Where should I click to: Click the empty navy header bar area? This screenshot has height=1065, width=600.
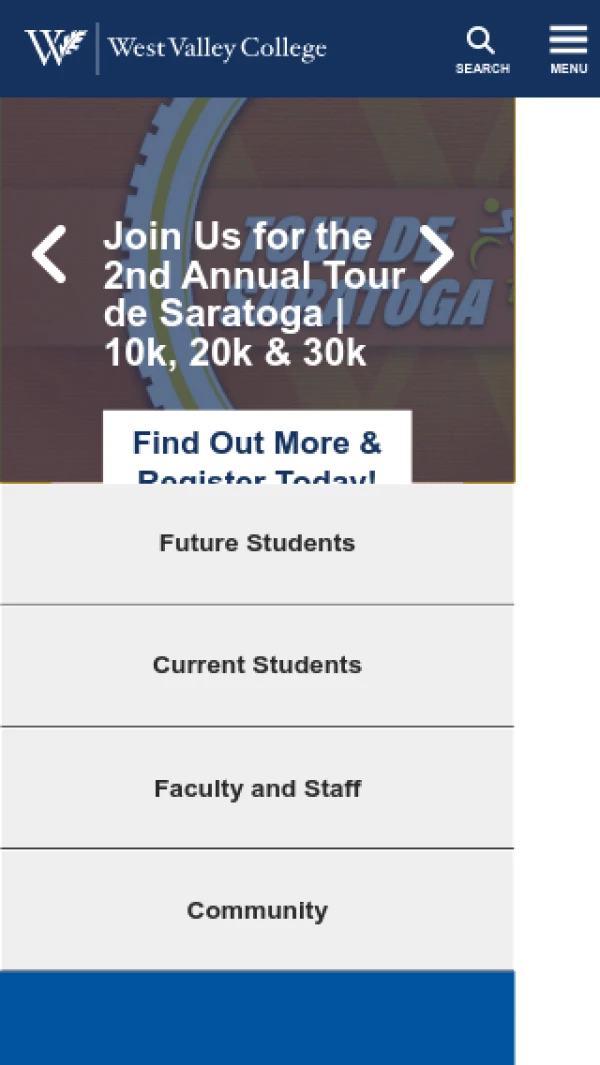(391, 48)
